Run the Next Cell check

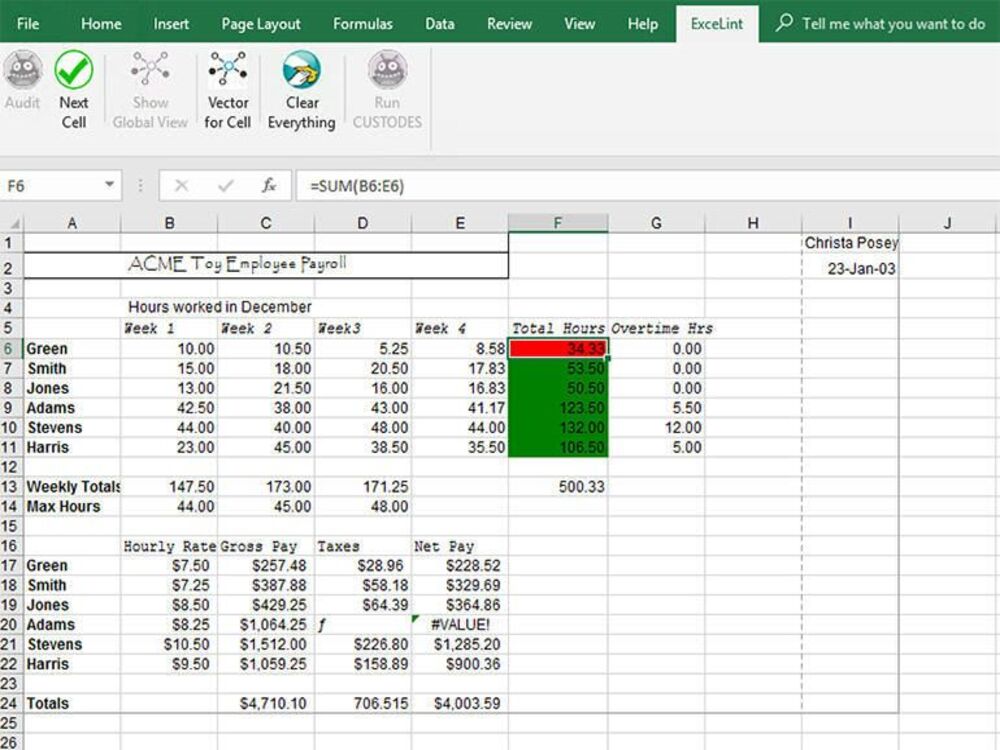coord(74,90)
